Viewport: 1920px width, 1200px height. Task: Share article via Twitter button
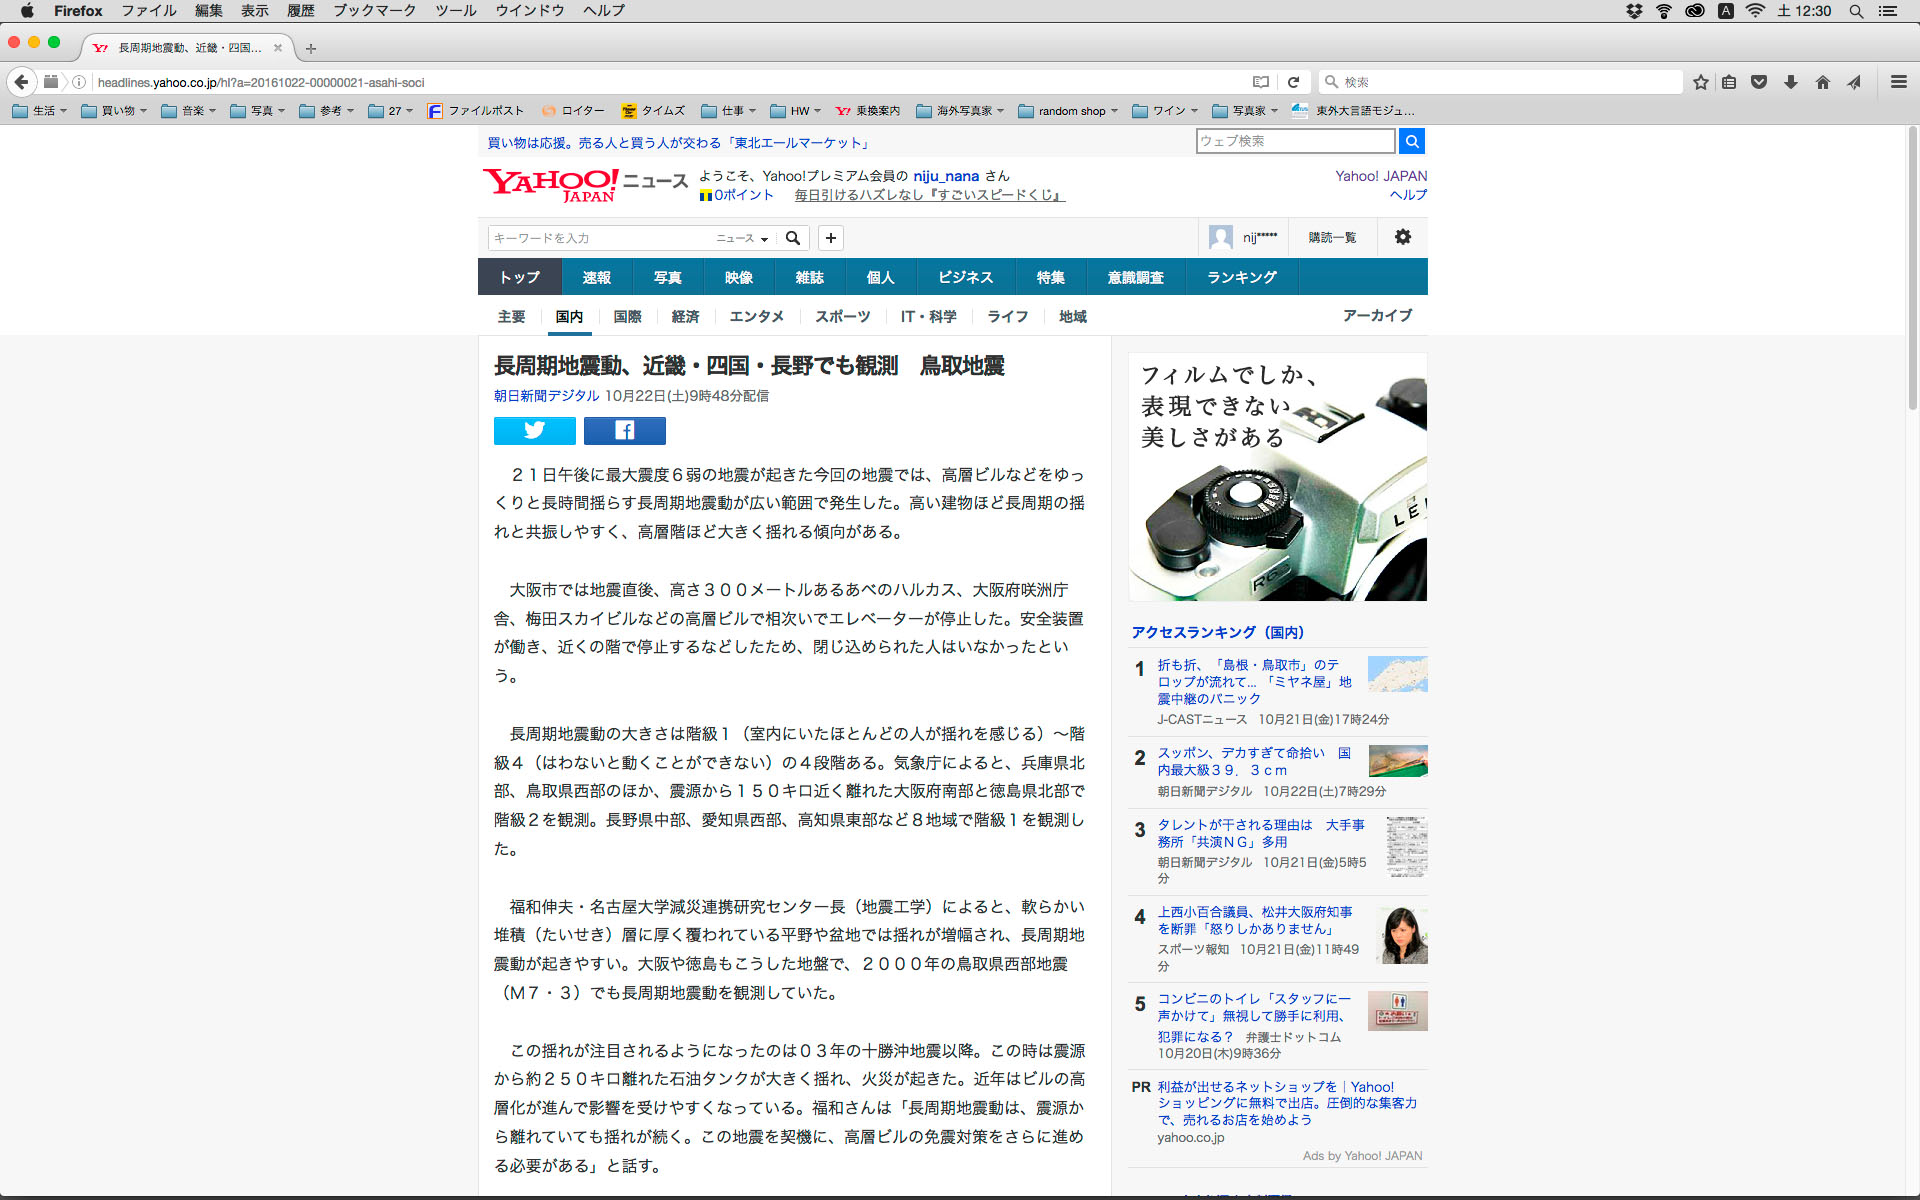coord(534,431)
